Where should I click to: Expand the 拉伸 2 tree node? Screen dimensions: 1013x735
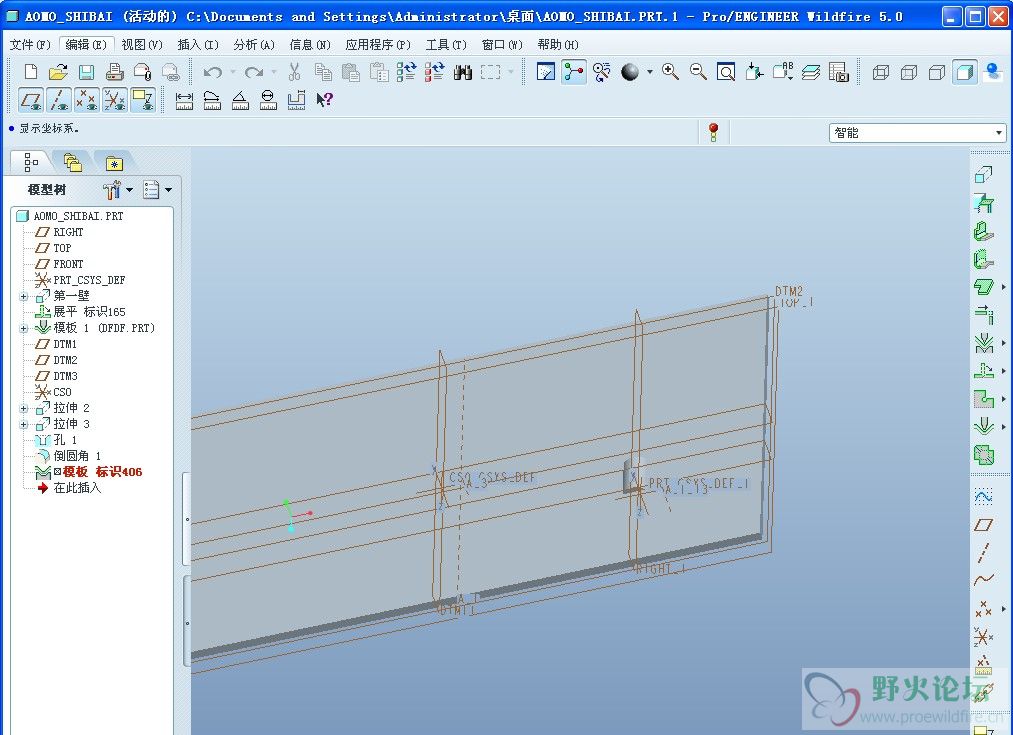coord(23,408)
